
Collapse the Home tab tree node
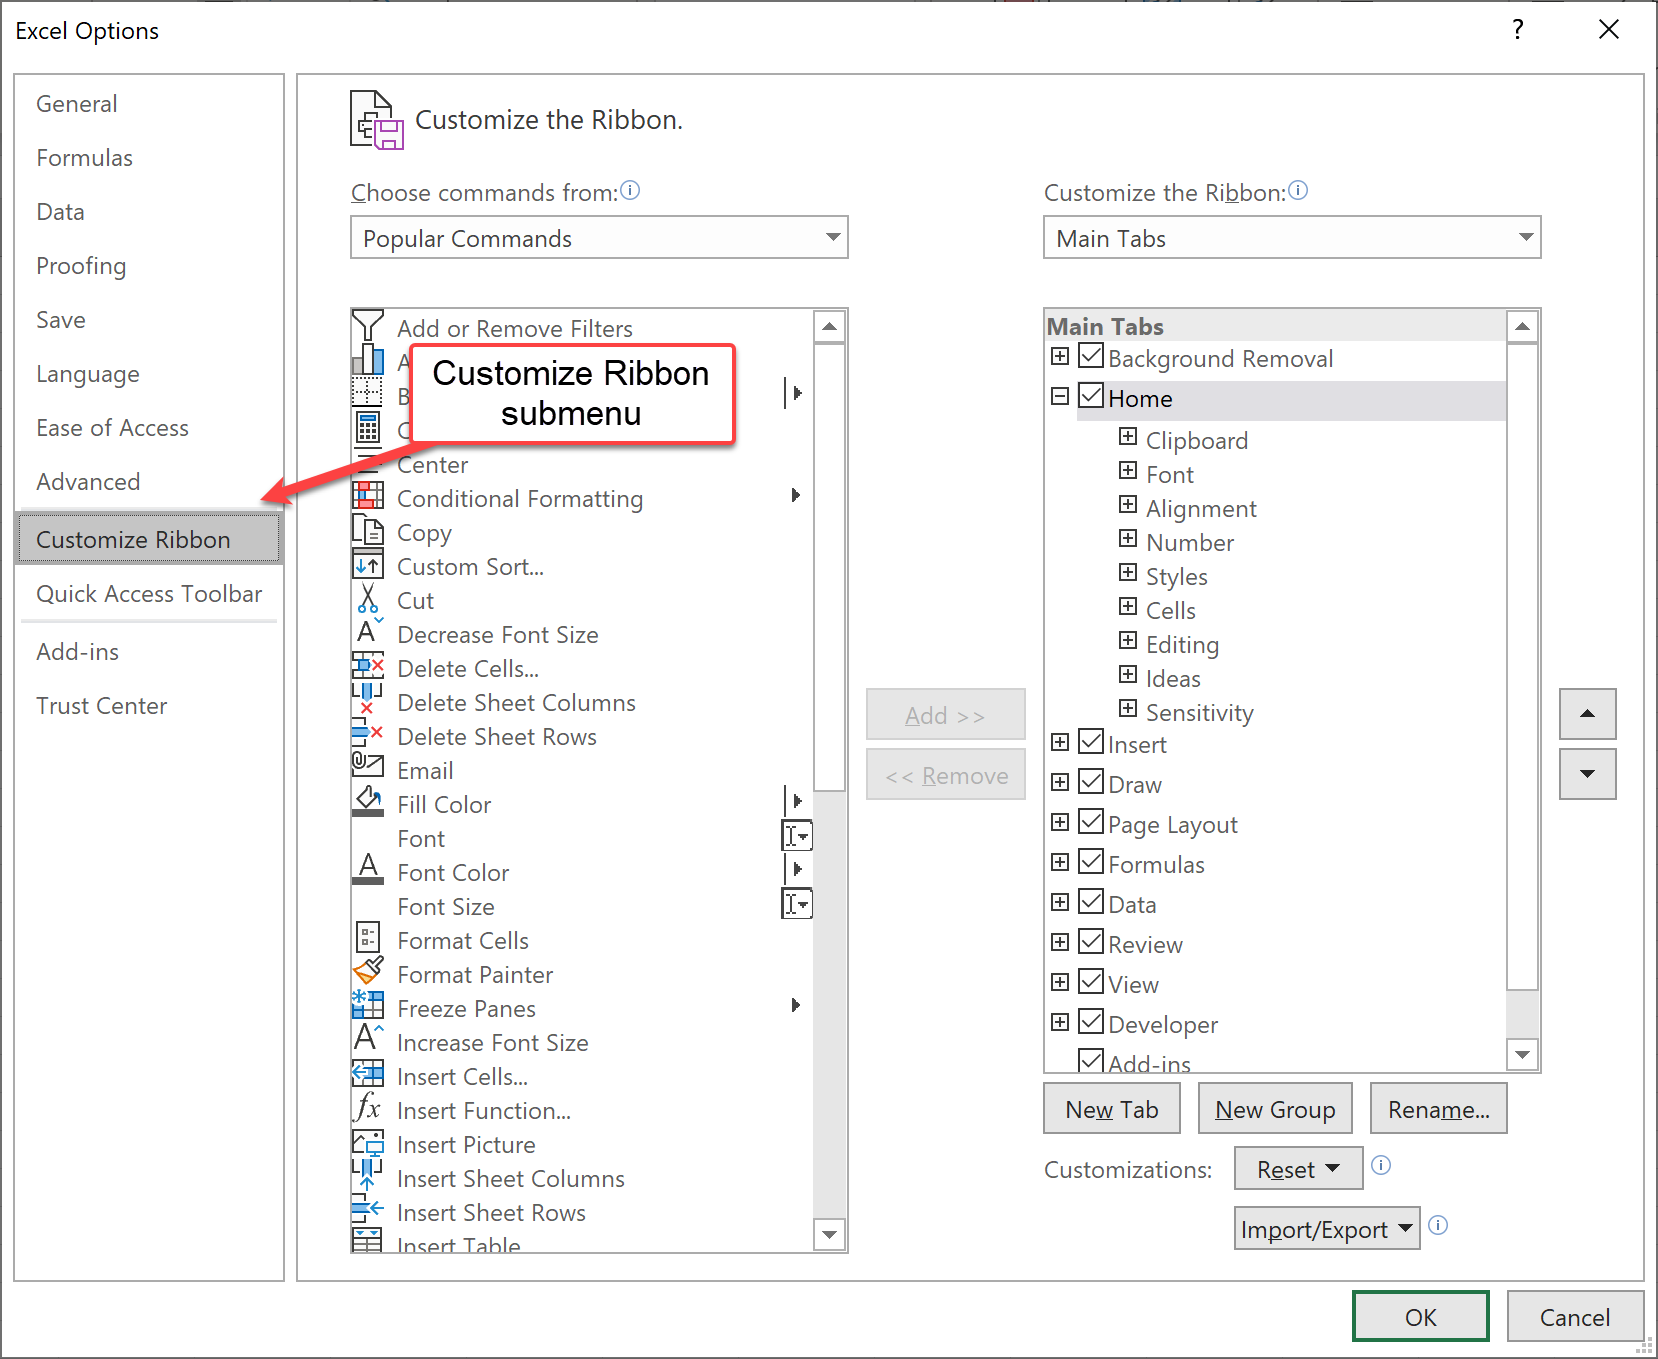tap(1060, 397)
